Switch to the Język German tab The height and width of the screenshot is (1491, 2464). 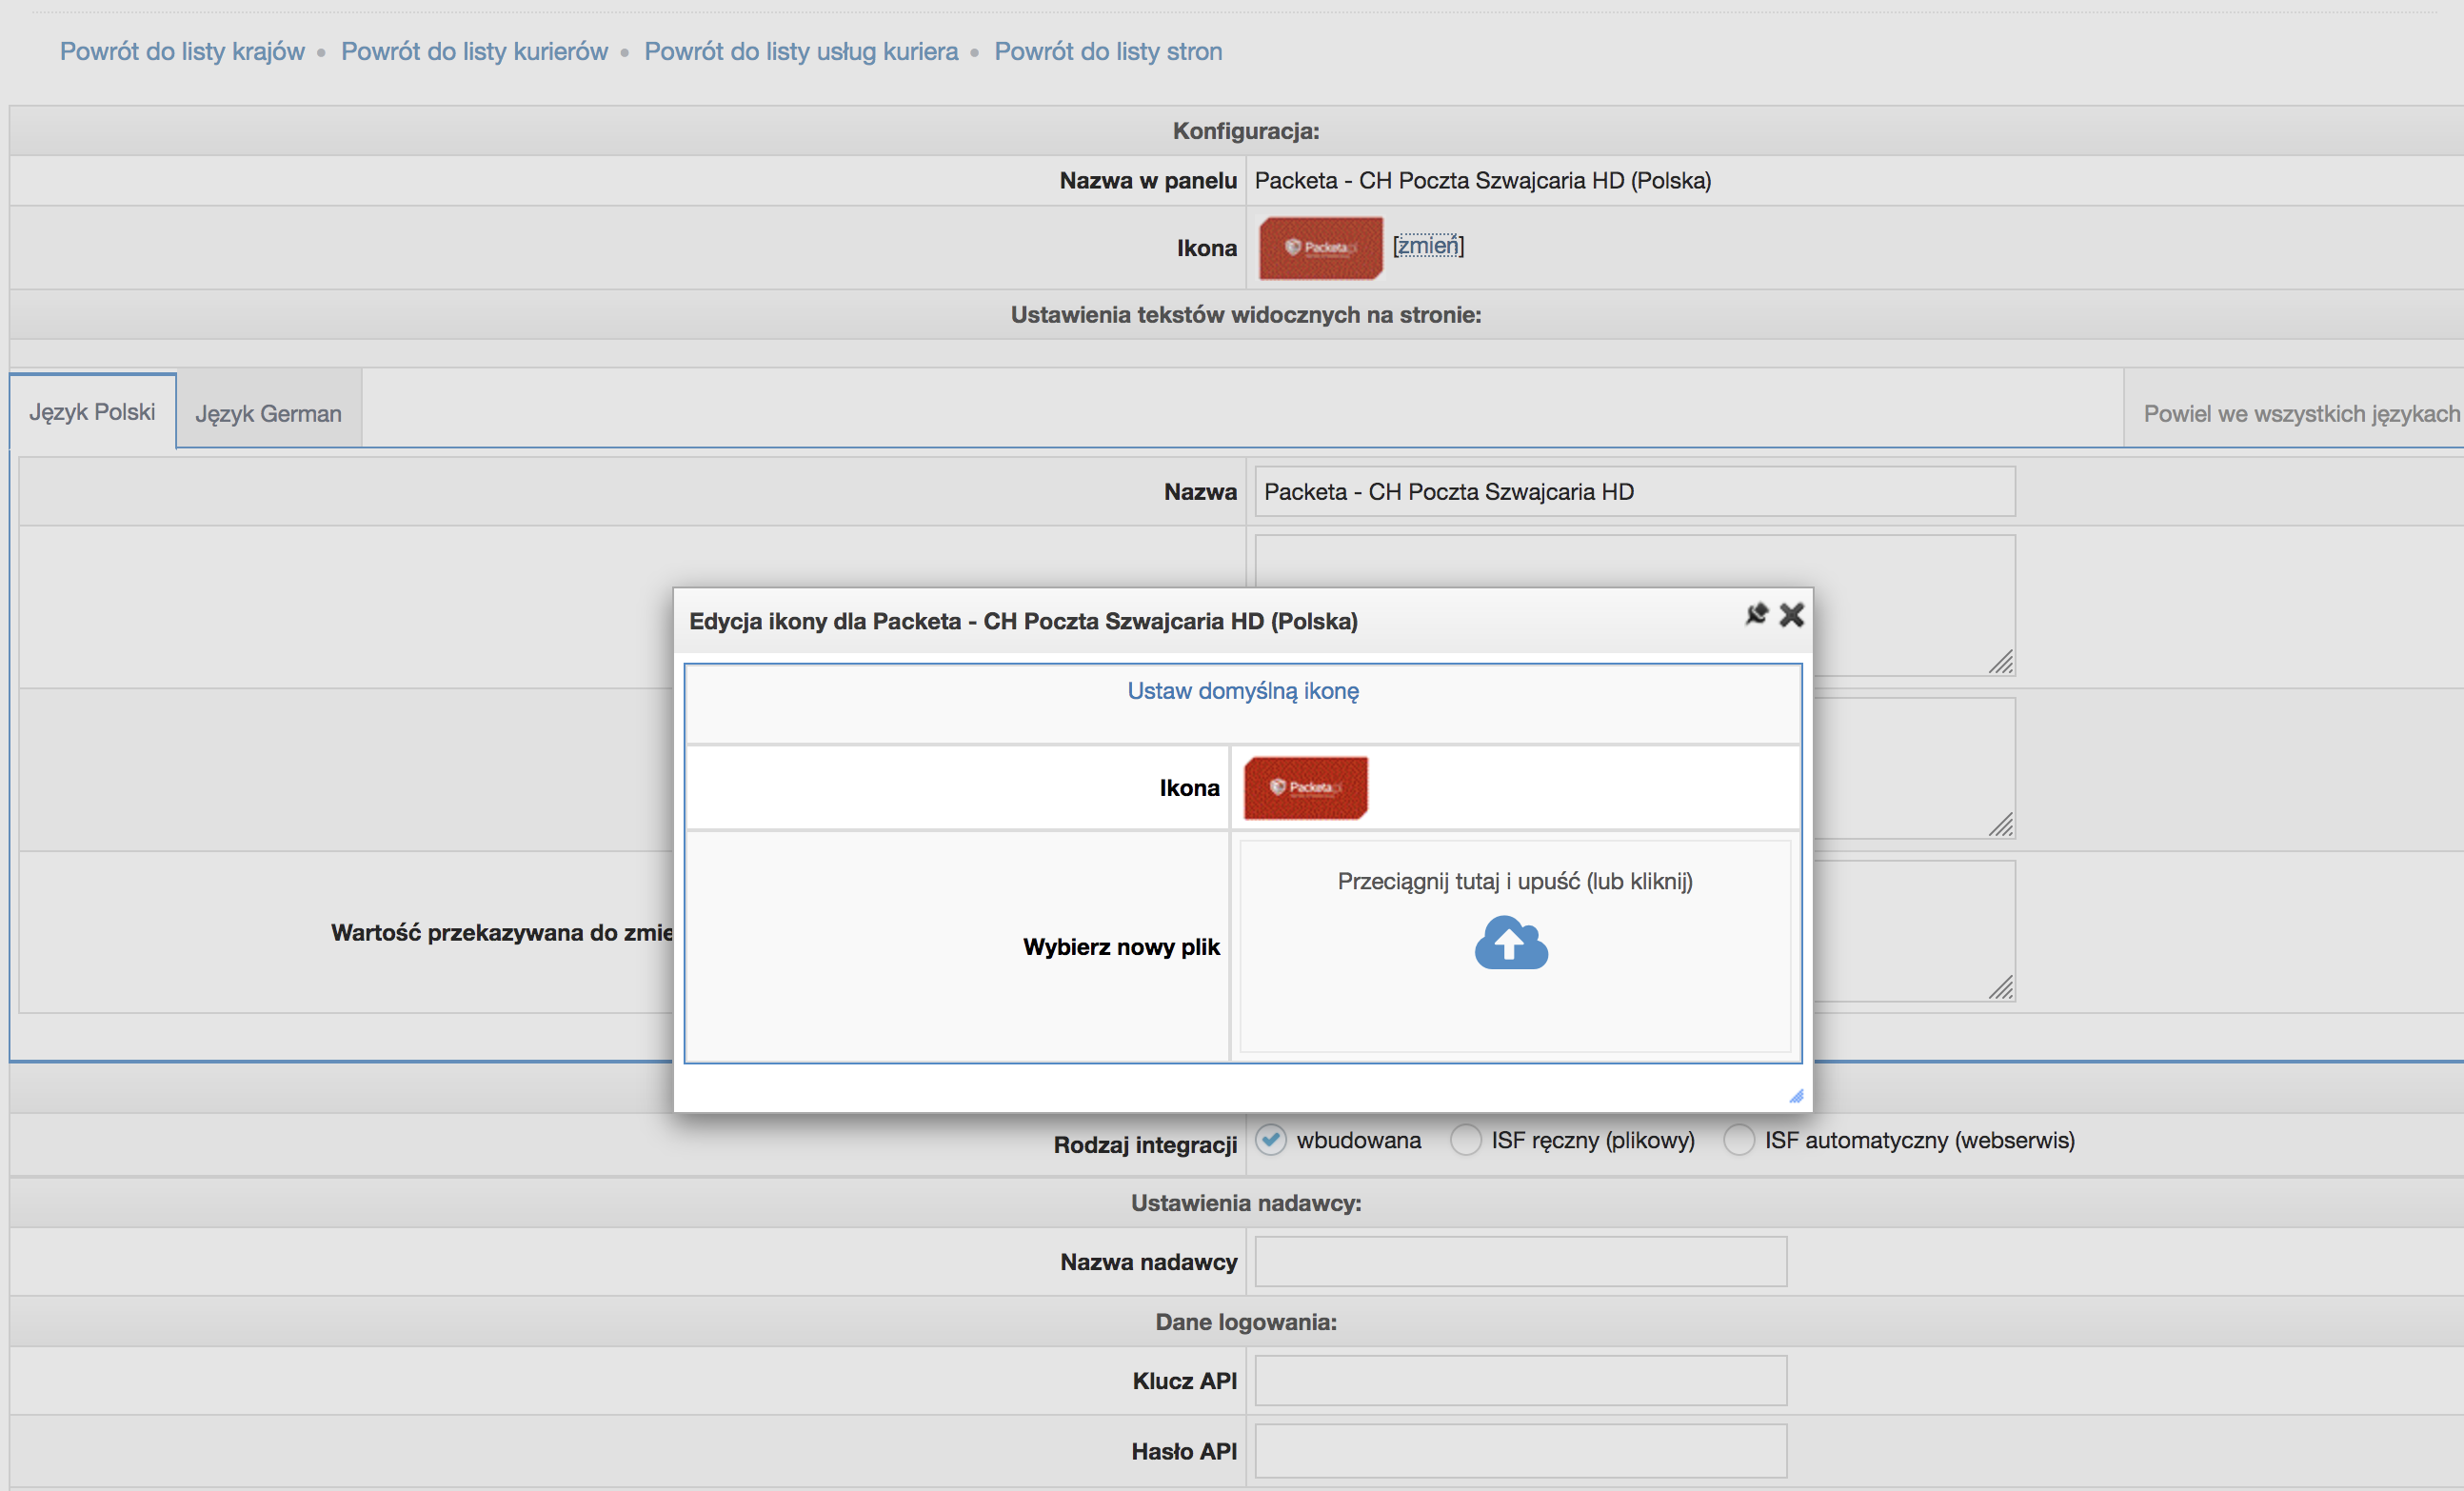tap(268, 413)
